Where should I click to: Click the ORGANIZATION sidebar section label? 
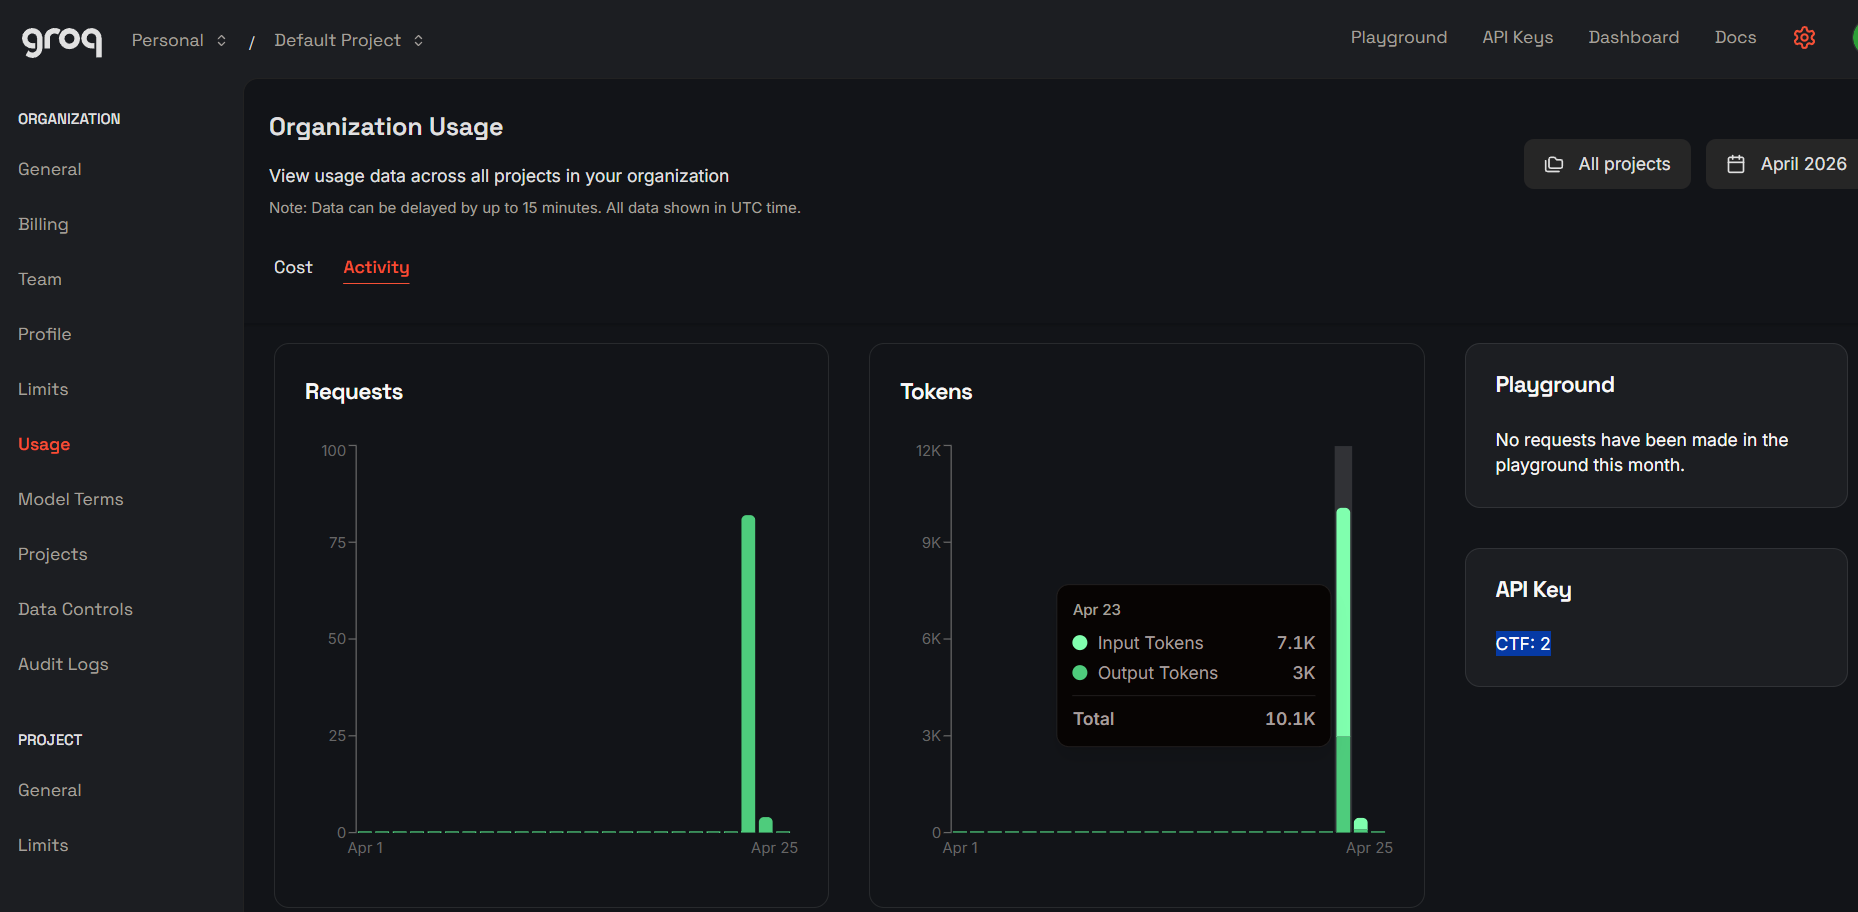(x=69, y=119)
